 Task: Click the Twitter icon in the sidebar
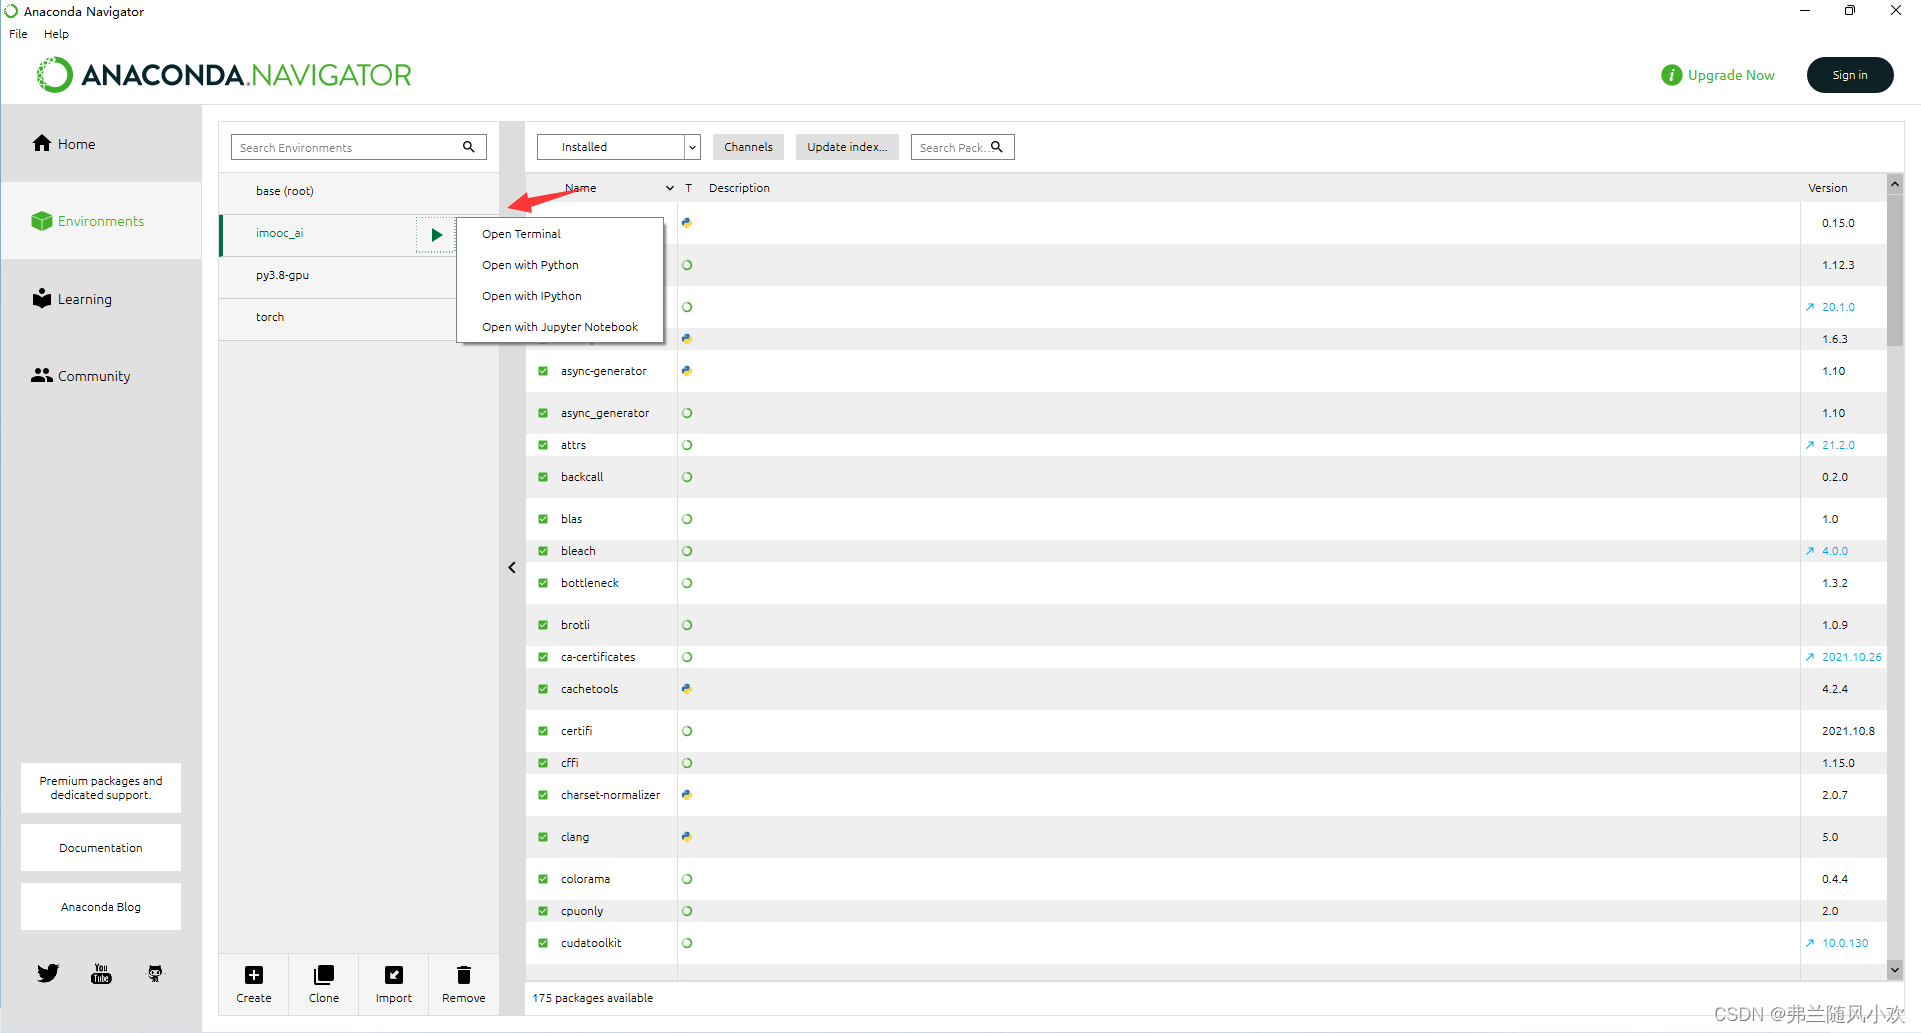pos(48,973)
